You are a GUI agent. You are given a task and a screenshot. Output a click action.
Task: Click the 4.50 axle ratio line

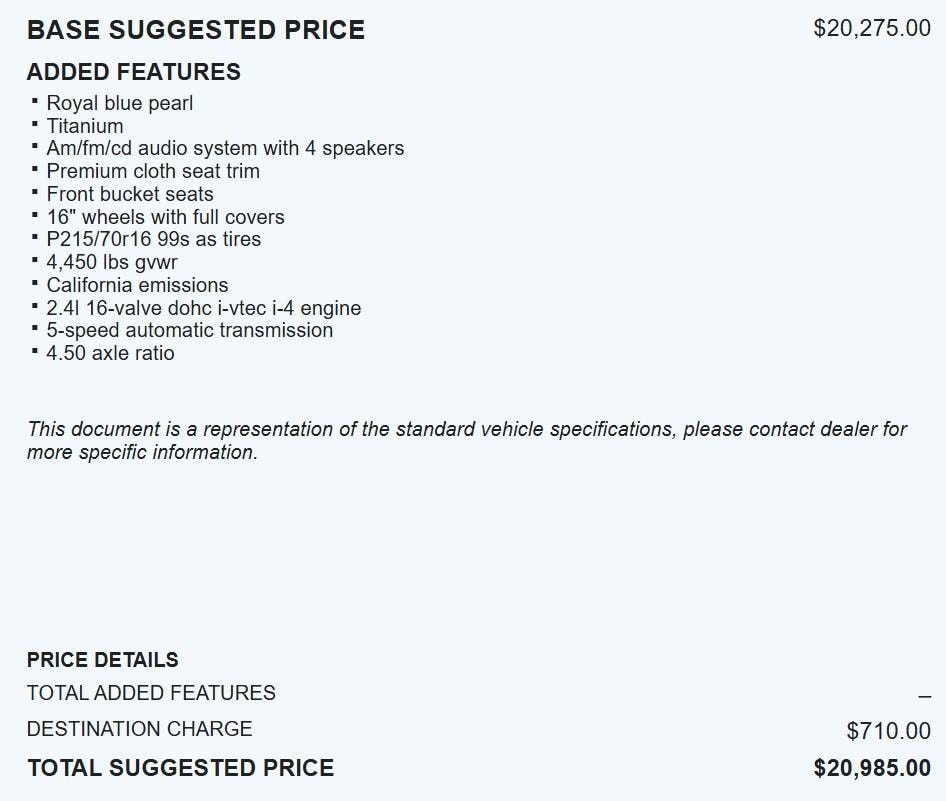click(x=110, y=353)
